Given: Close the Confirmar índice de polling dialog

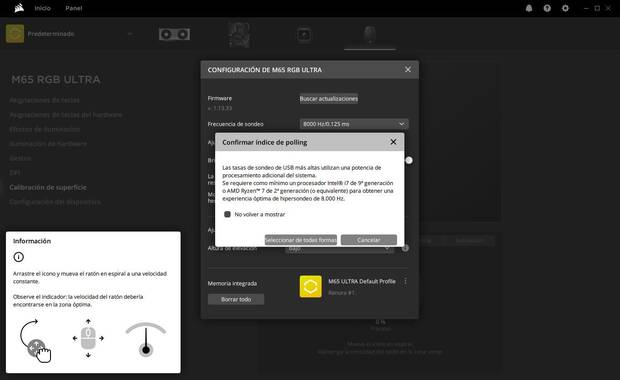Looking at the screenshot, I should [393, 142].
